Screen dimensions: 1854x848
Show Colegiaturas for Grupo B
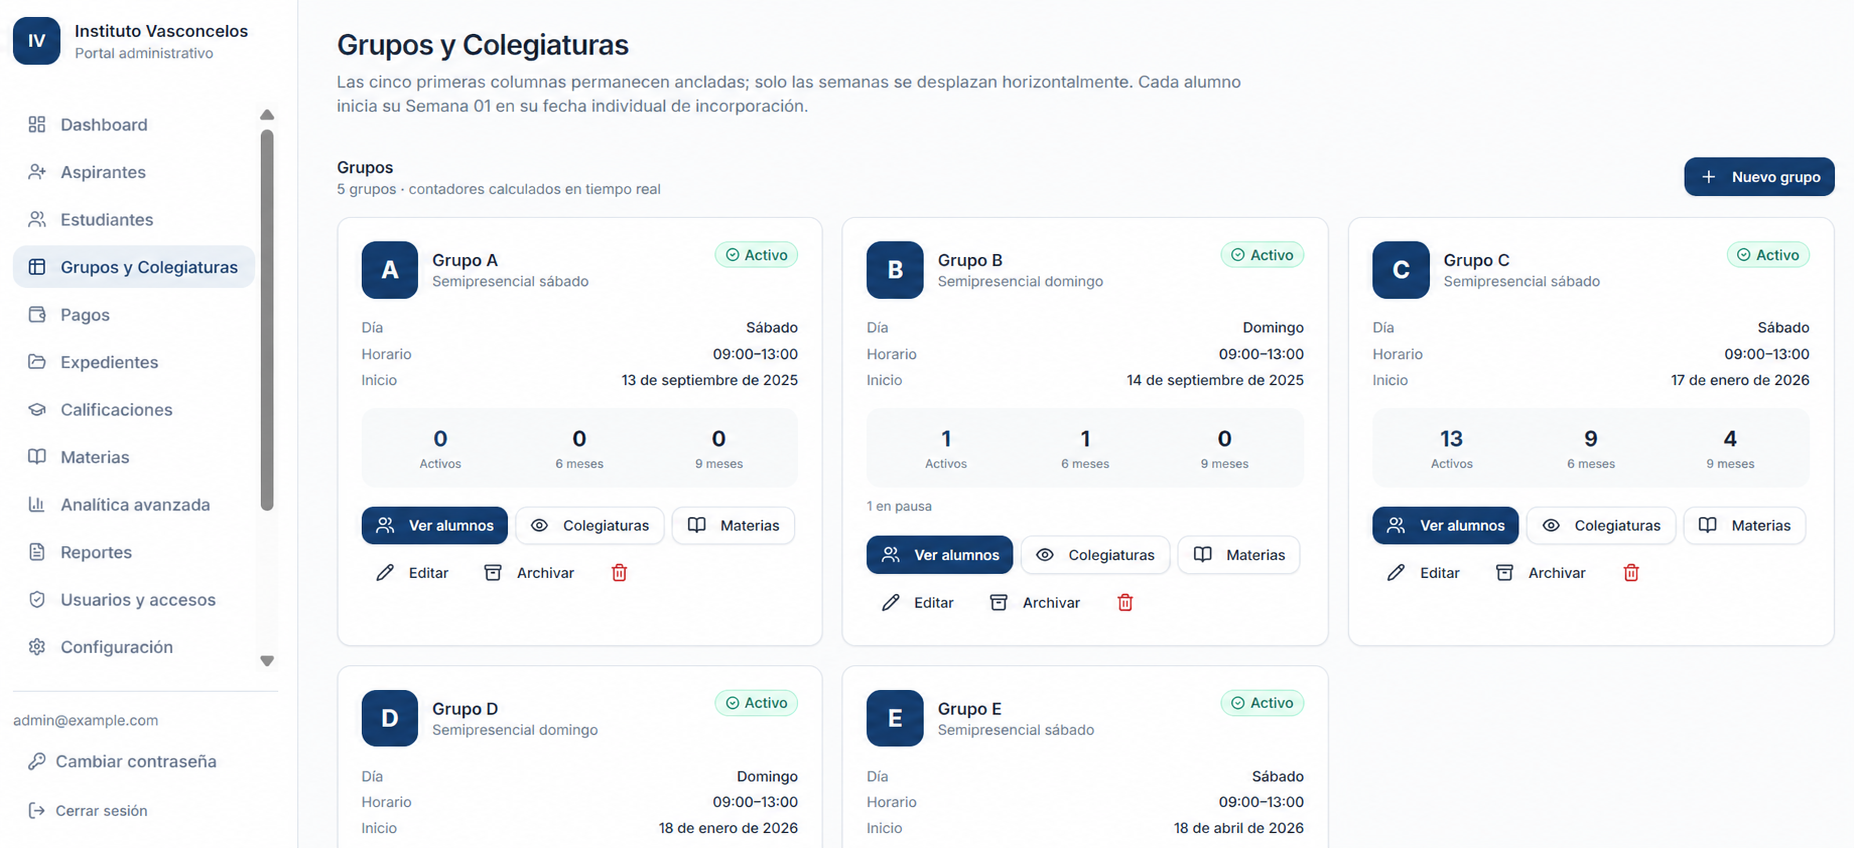[x=1095, y=555]
